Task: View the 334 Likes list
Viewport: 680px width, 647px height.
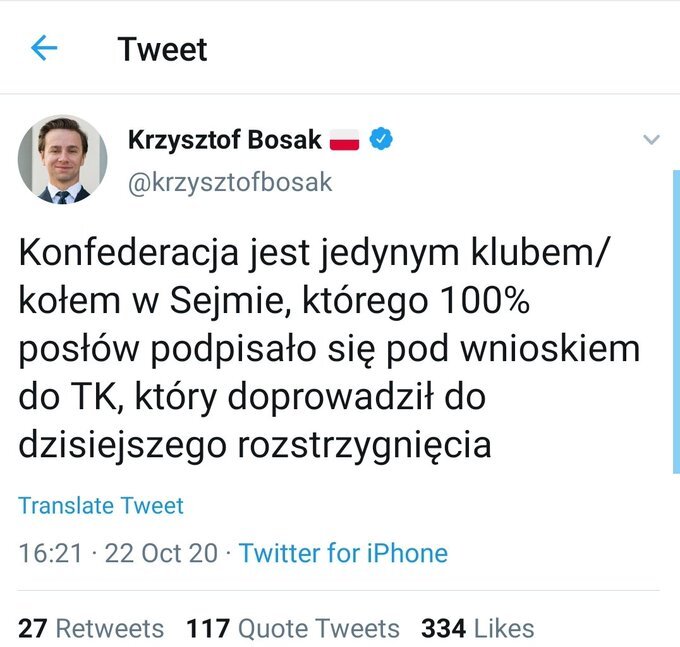Action: coord(477,628)
